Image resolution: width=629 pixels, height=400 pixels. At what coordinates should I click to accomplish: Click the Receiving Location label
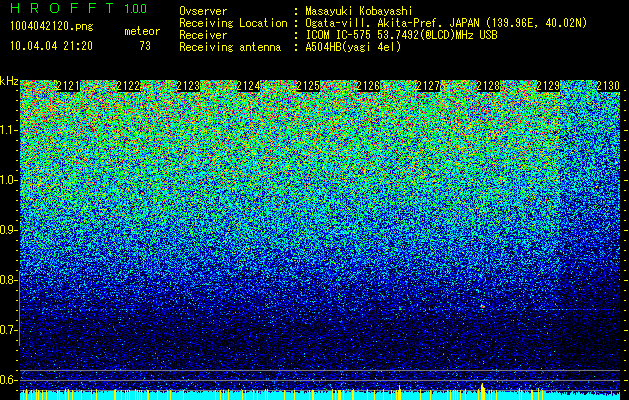coord(233,23)
